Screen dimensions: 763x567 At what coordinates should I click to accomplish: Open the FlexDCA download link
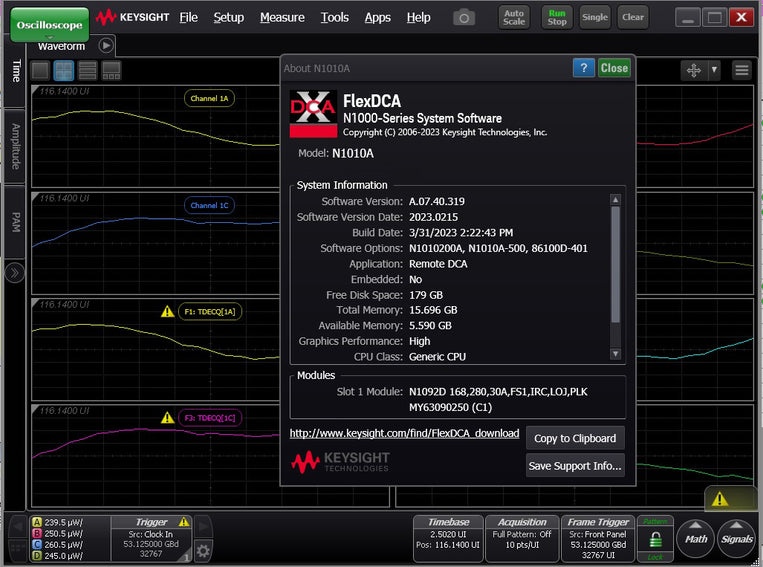404,433
